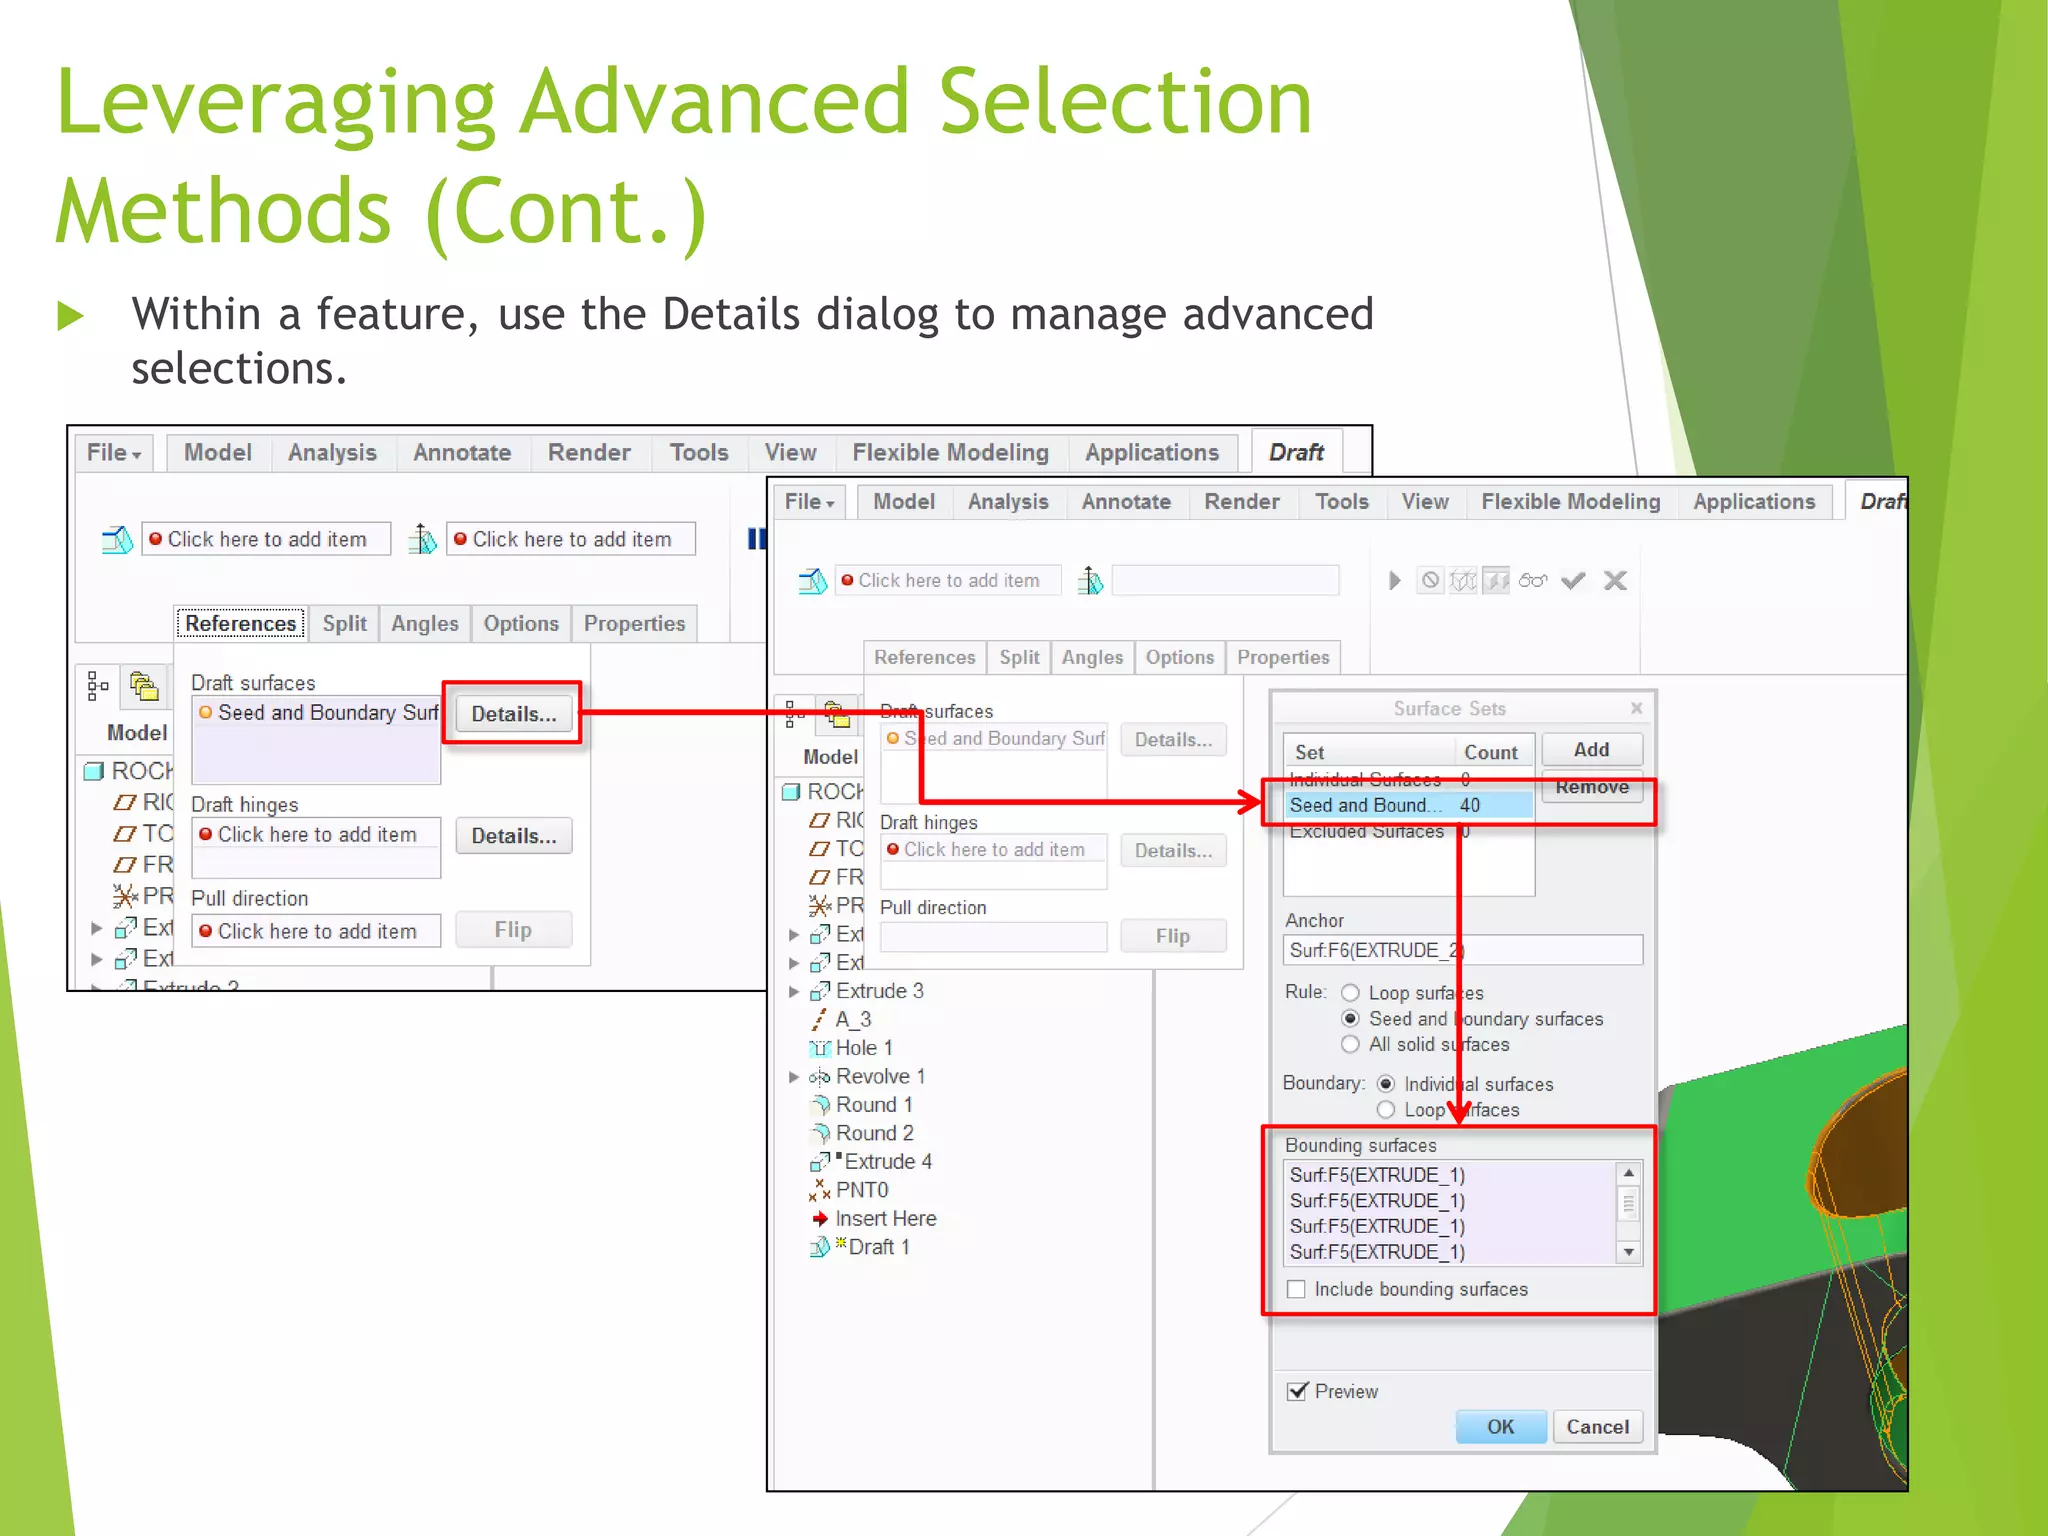Click the model tree settings icon in left window

(x=98, y=686)
